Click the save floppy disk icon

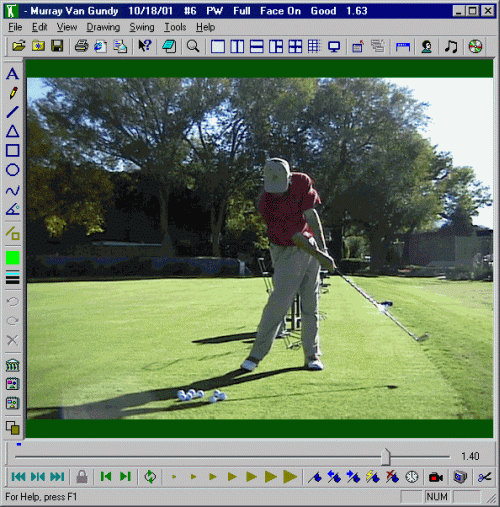[x=57, y=46]
